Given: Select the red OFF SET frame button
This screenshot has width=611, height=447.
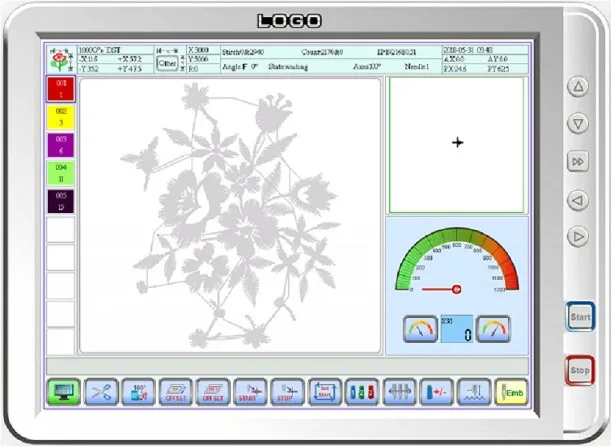Looking at the screenshot, I should click(x=213, y=392).
